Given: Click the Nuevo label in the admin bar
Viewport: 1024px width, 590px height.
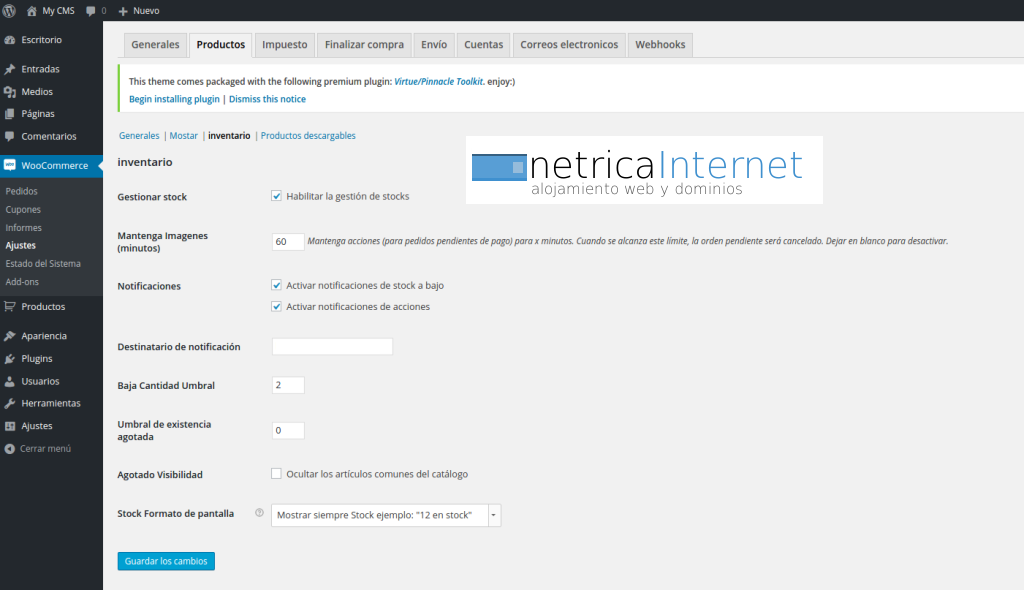Looking at the screenshot, I should click(146, 11).
